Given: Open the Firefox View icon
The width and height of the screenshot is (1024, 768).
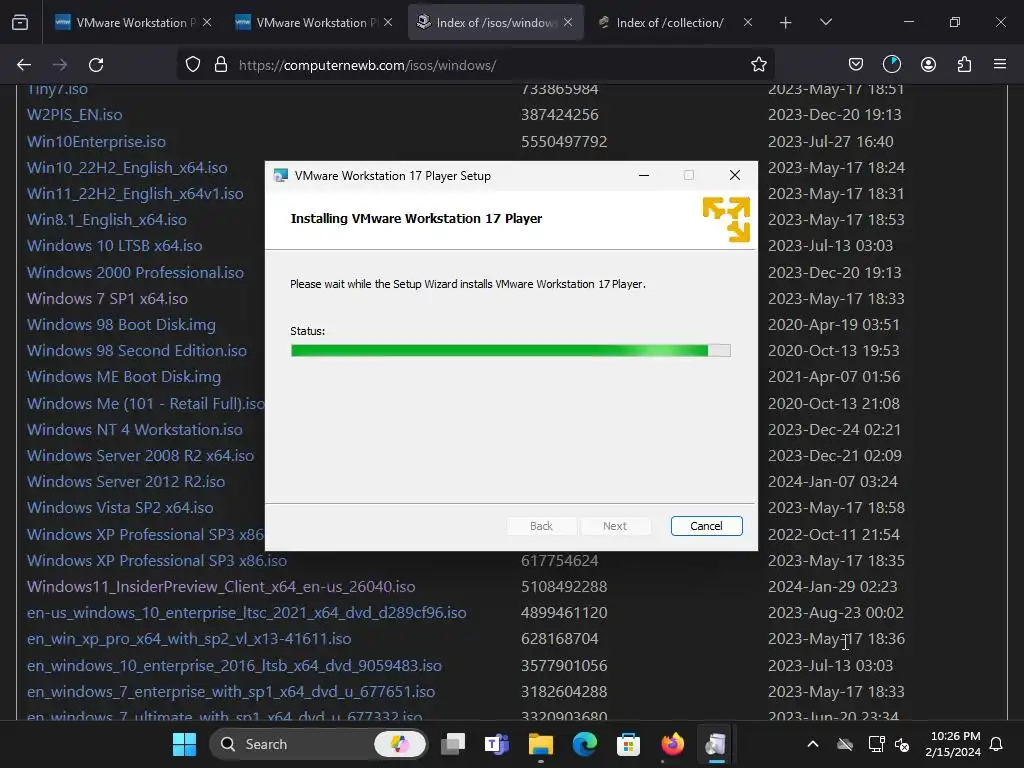Looking at the screenshot, I should click(x=20, y=22).
